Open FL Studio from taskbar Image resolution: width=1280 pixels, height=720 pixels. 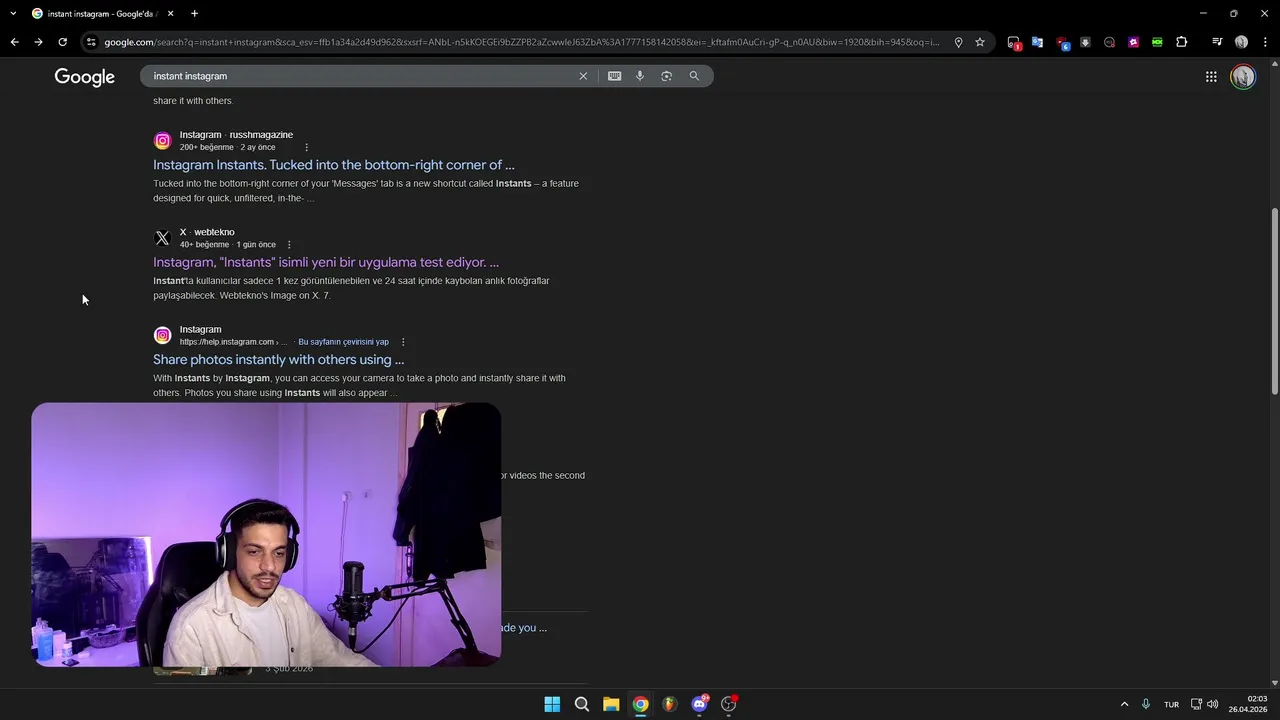point(670,704)
